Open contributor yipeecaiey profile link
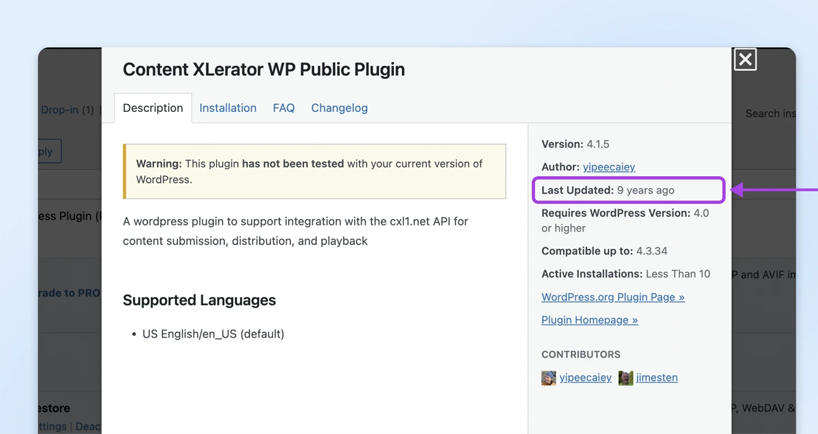The image size is (818, 434). tap(585, 377)
